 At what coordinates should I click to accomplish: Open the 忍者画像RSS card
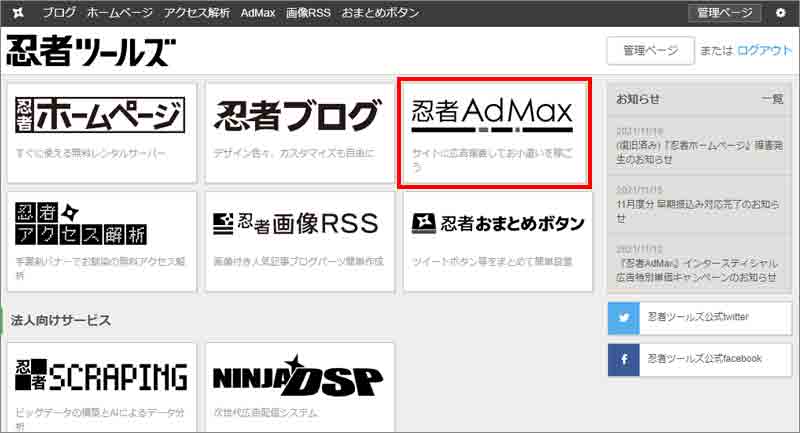pos(300,242)
